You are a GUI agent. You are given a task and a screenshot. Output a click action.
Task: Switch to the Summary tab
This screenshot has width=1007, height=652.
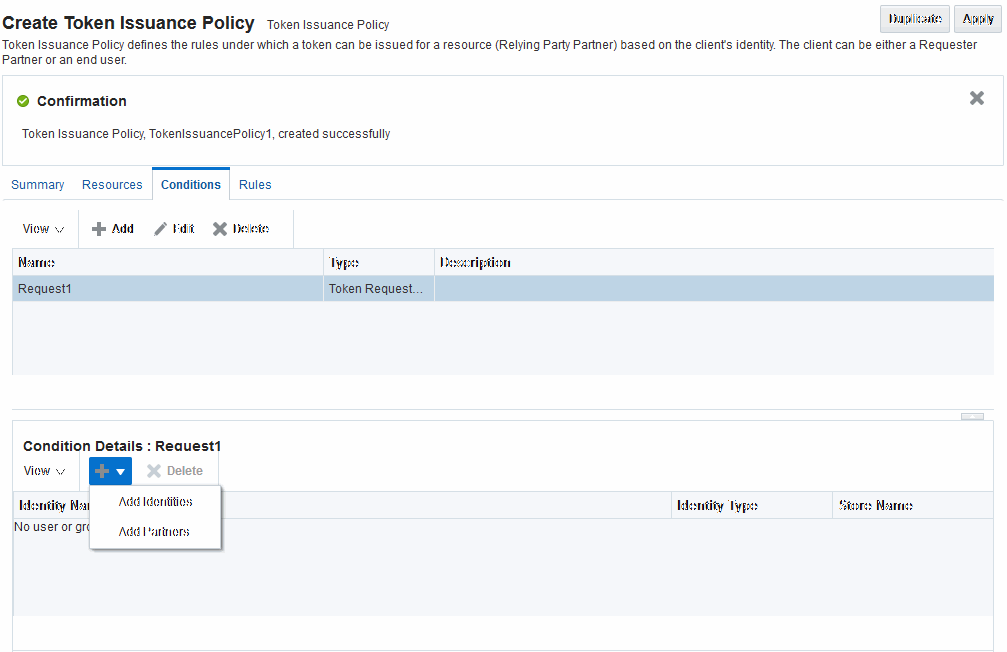(x=38, y=184)
